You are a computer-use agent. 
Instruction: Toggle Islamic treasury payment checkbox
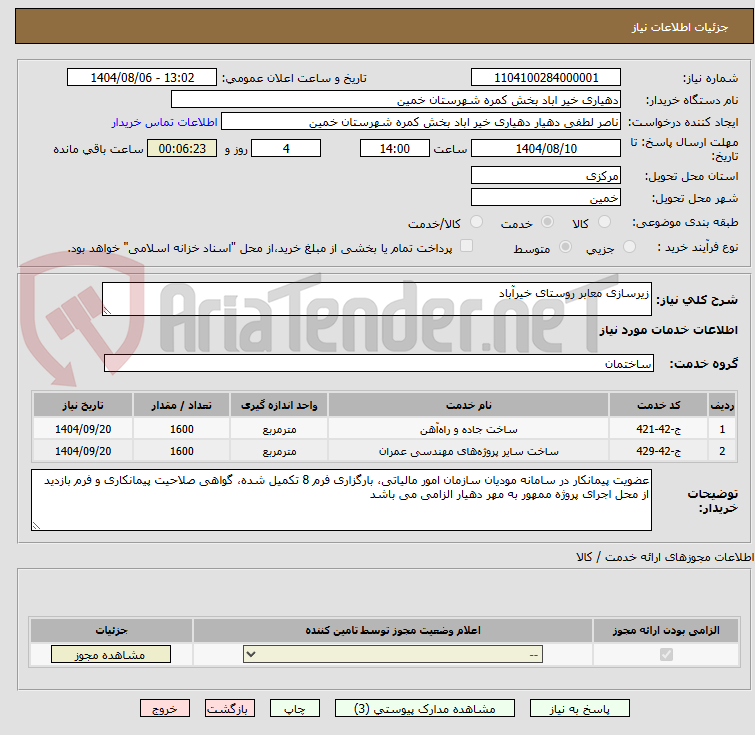[466, 246]
